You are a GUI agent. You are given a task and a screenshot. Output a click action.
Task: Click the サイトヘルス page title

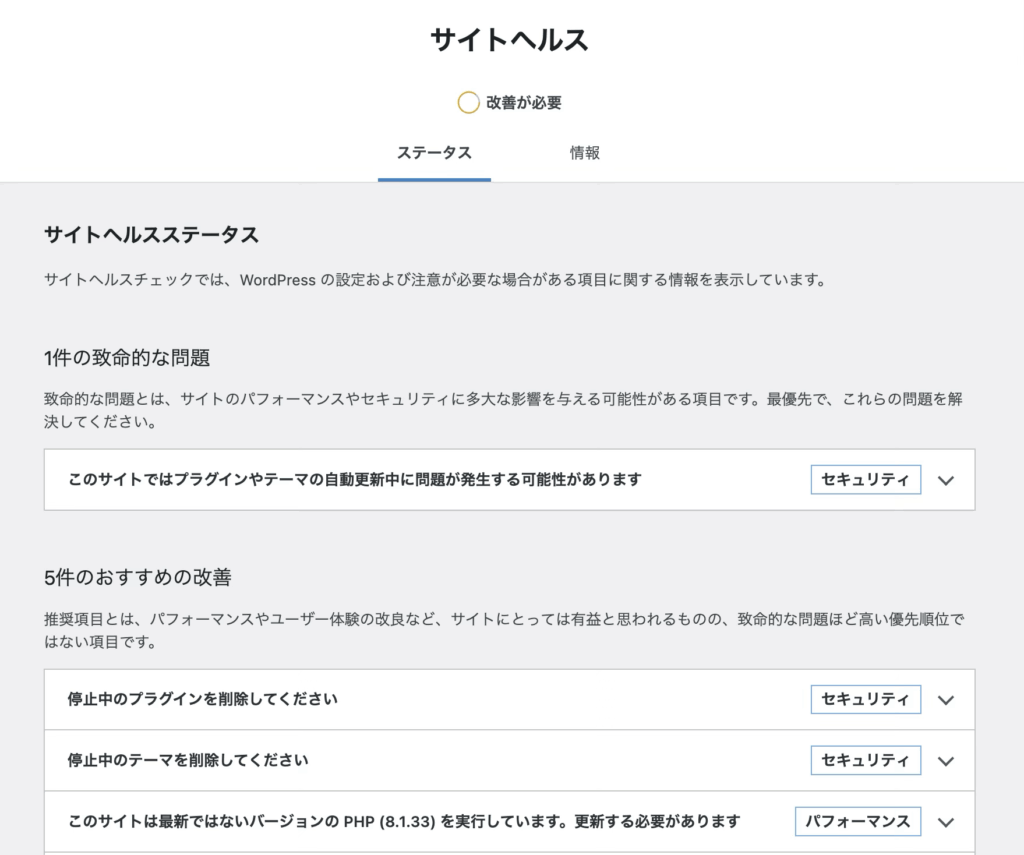click(x=511, y=38)
